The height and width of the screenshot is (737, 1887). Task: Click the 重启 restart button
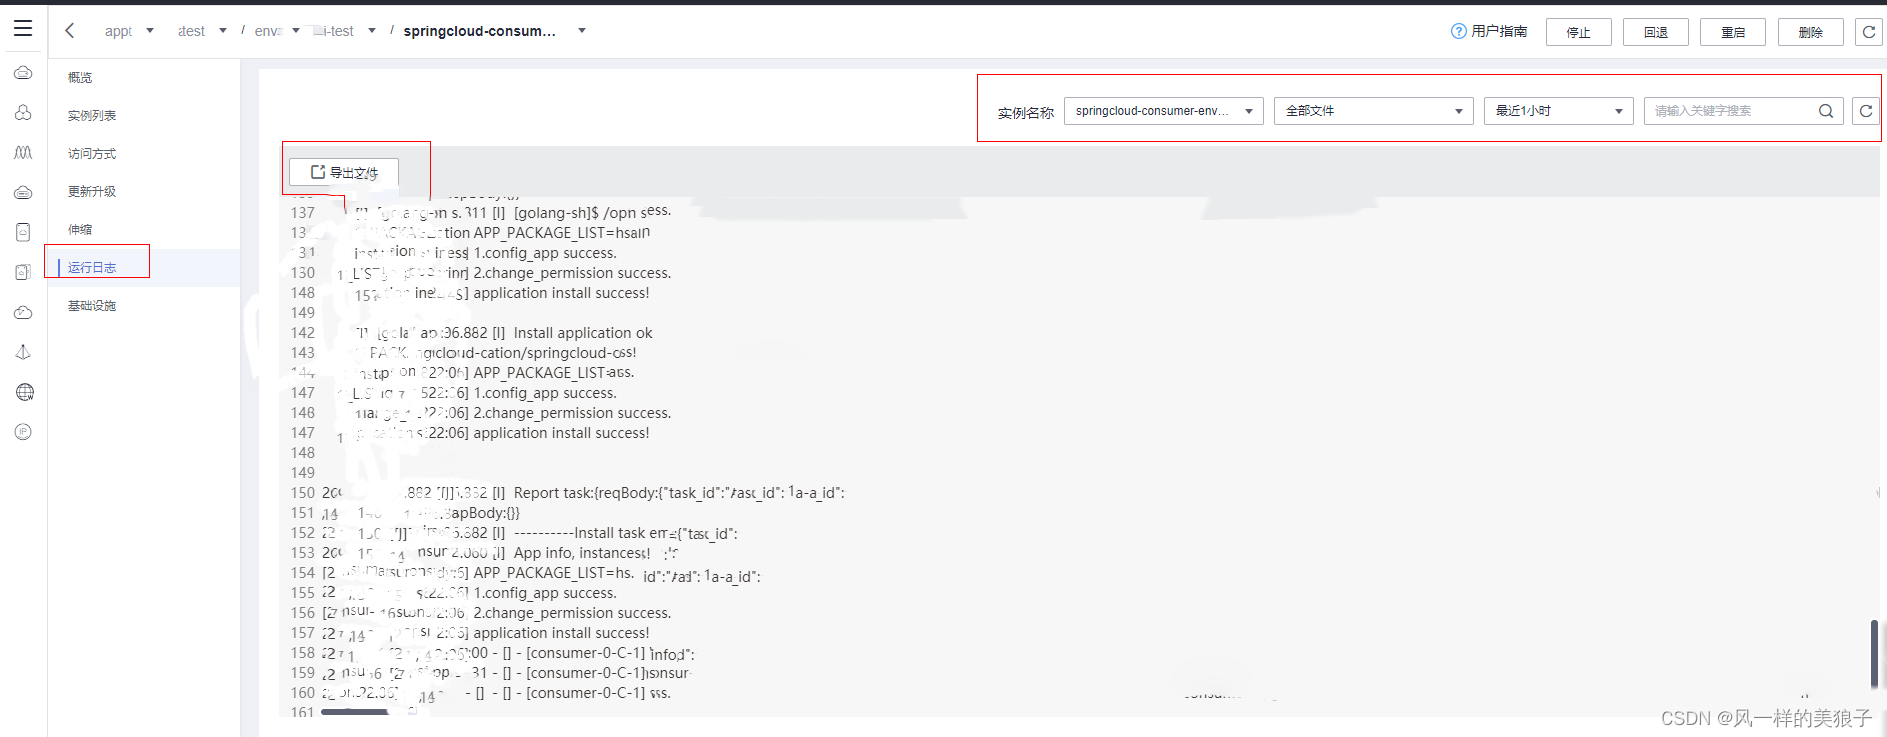click(x=1733, y=32)
